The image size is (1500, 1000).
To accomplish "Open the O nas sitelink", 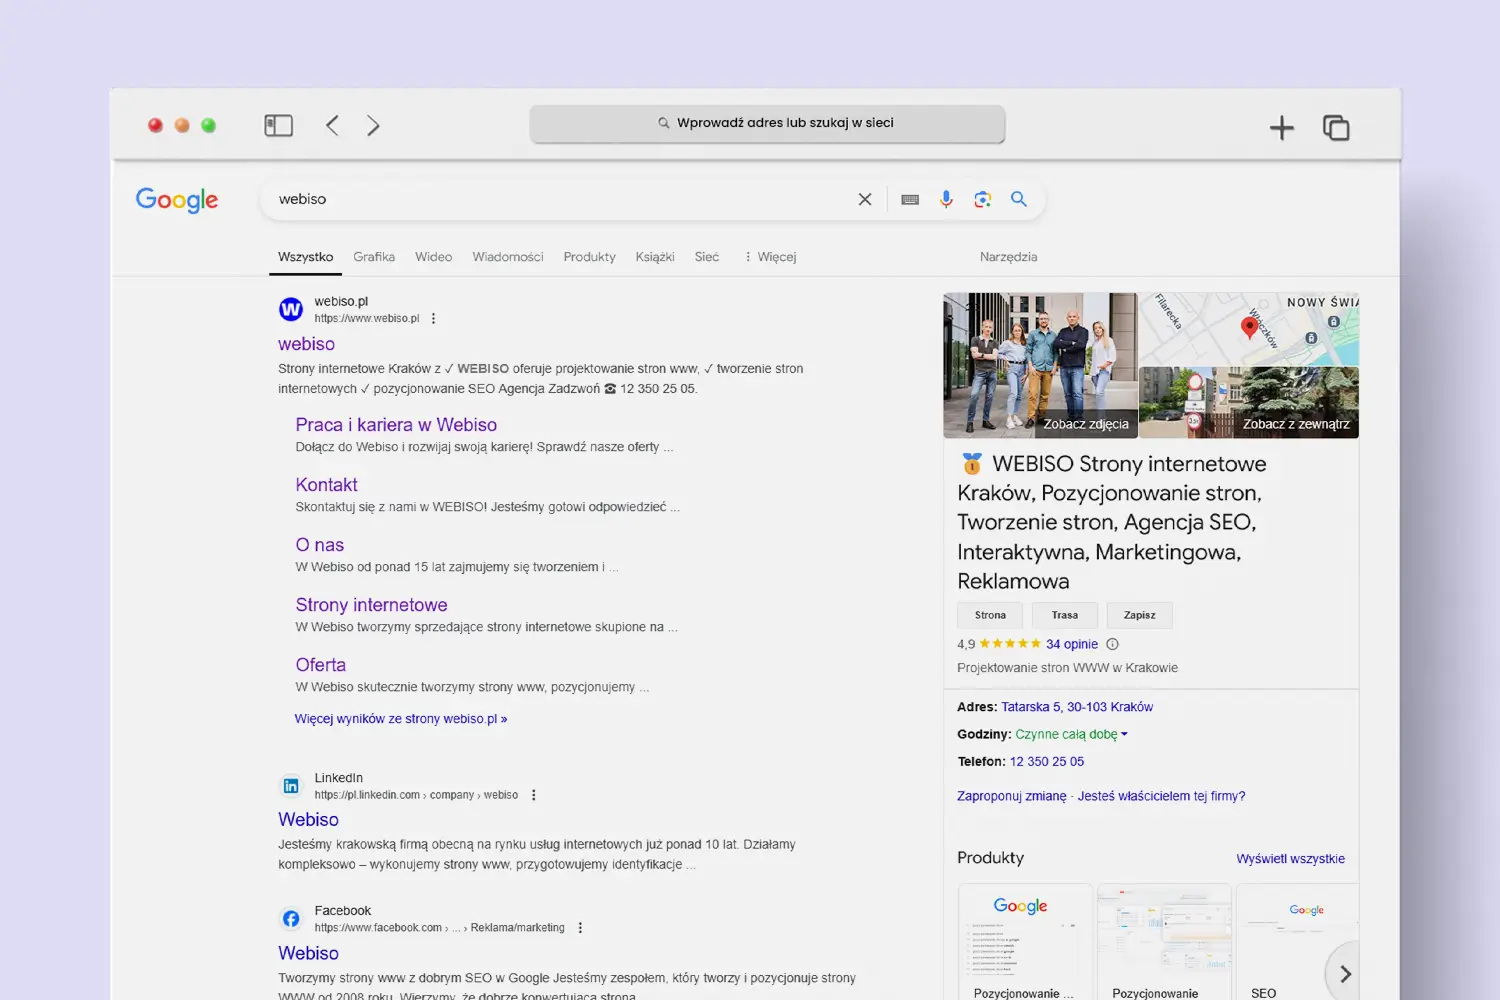I will (320, 545).
